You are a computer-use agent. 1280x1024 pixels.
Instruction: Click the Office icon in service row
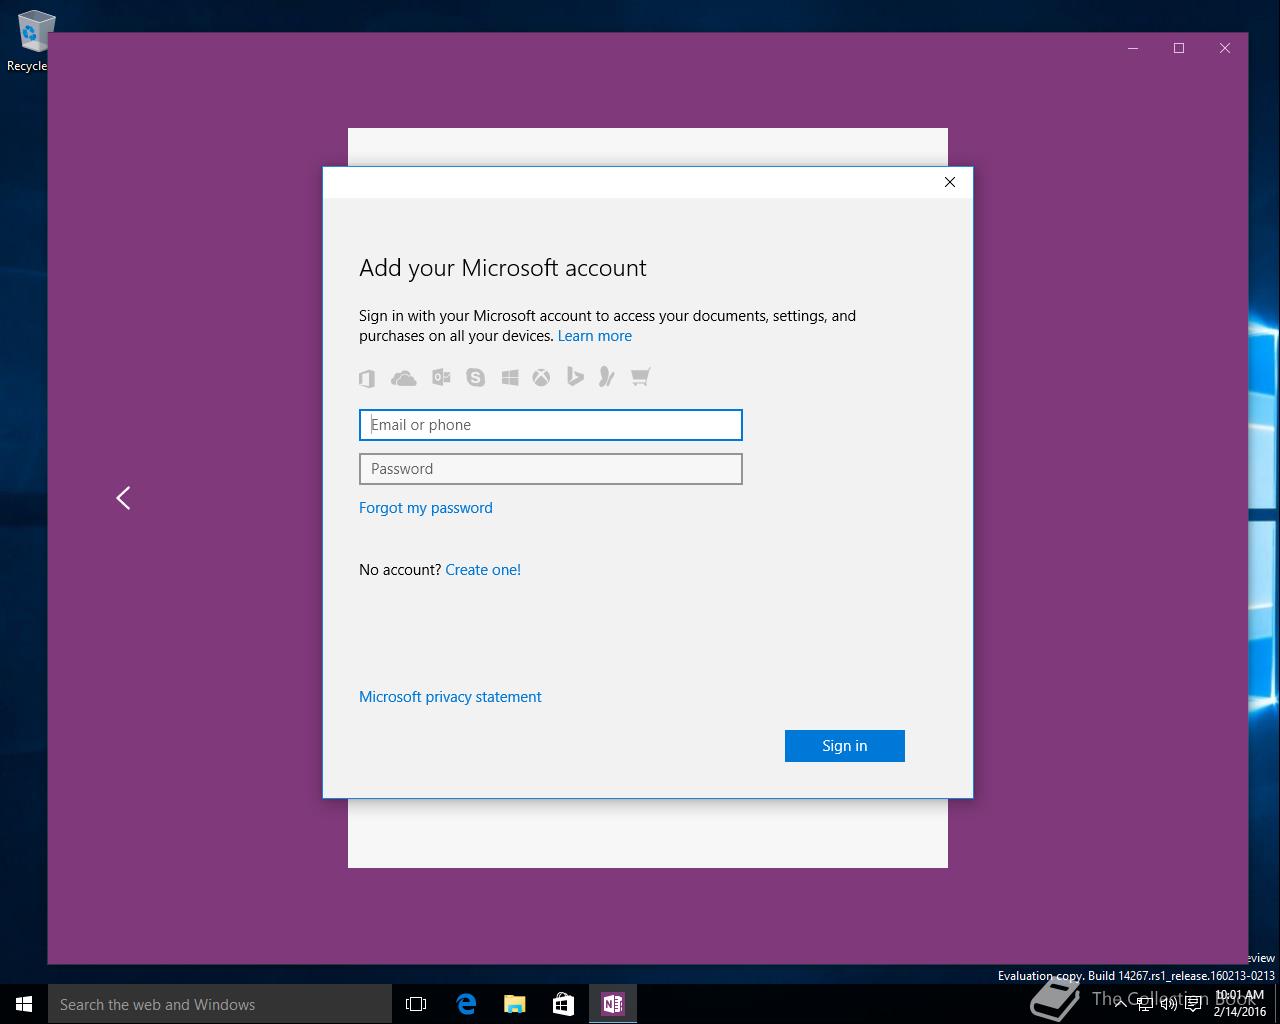(x=367, y=377)
